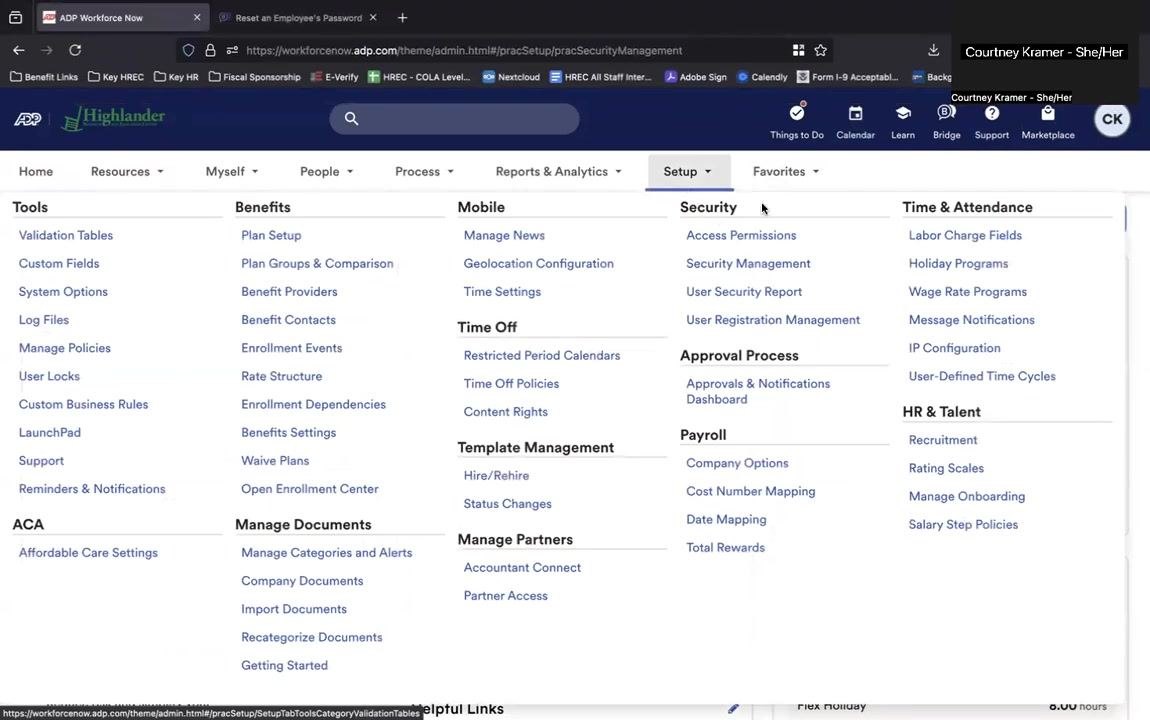Open Company Options under Payroll

click(x=737, y=463)
